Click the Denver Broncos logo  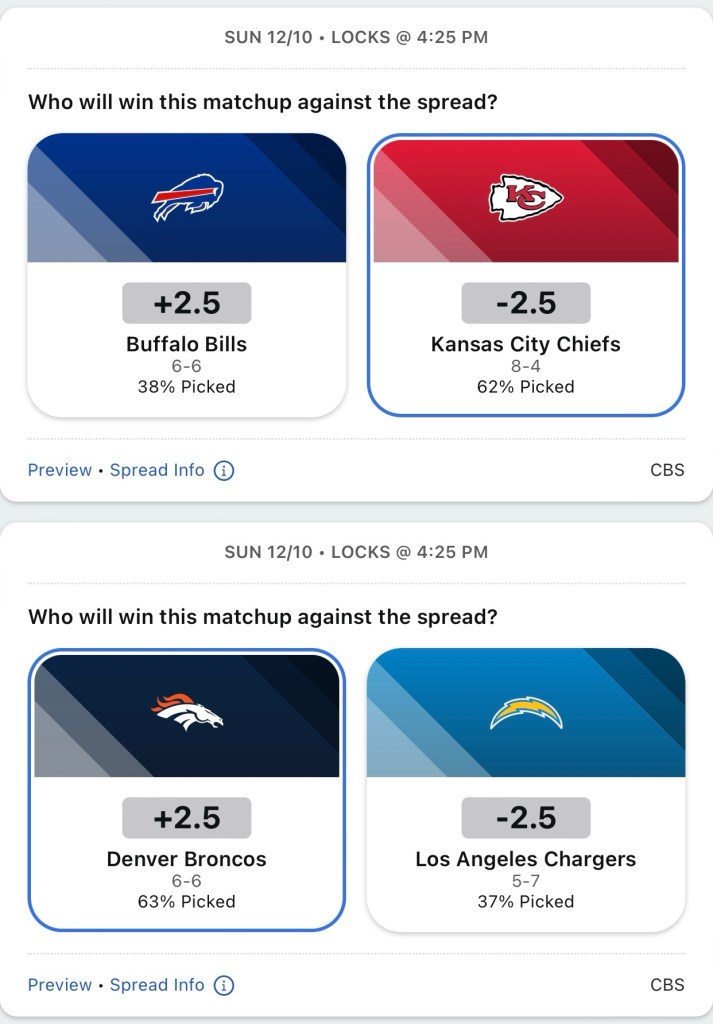pyautogui.click(x=187, y=712)
